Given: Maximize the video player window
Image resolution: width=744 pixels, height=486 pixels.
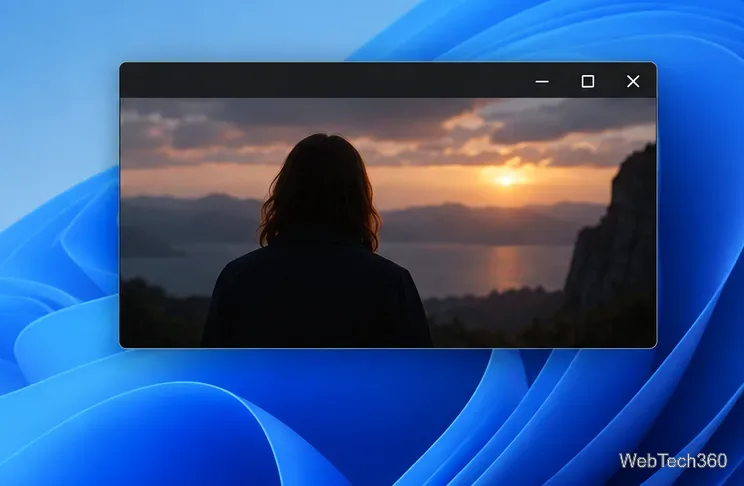Looking at the screenshot, I should coord(588,82).
